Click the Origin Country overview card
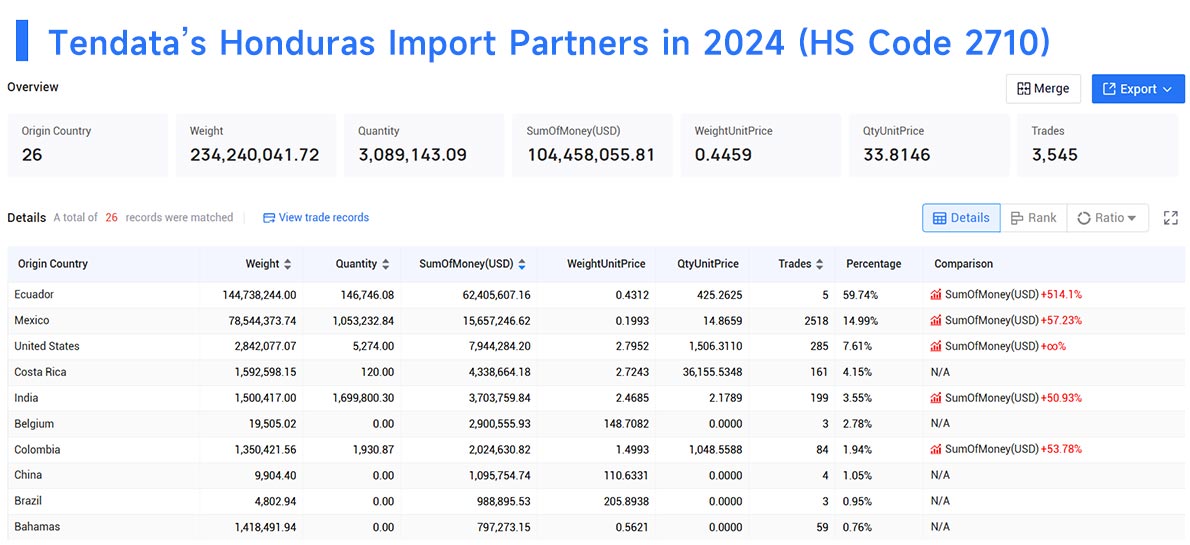1190x545 pixels. click(x=88, y=145)
